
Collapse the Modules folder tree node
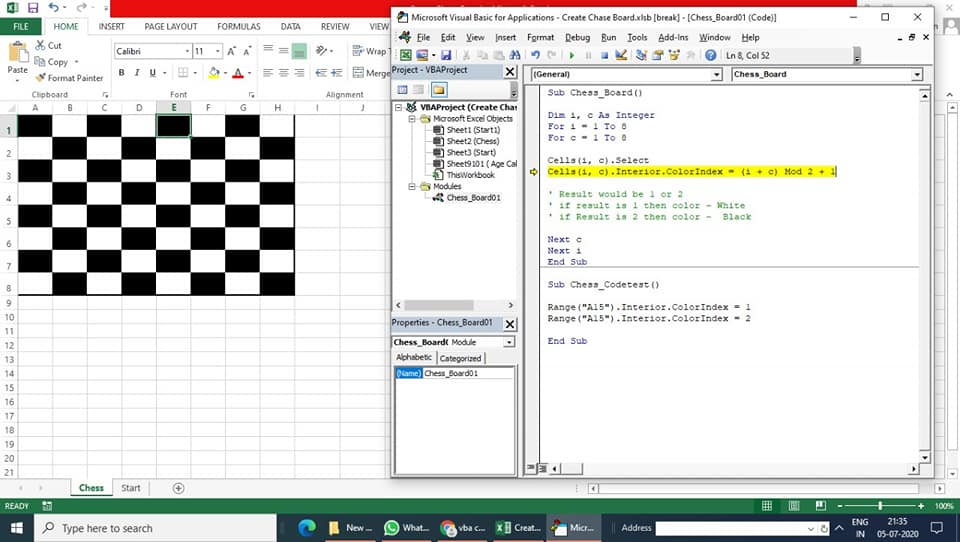coord(412,186)
